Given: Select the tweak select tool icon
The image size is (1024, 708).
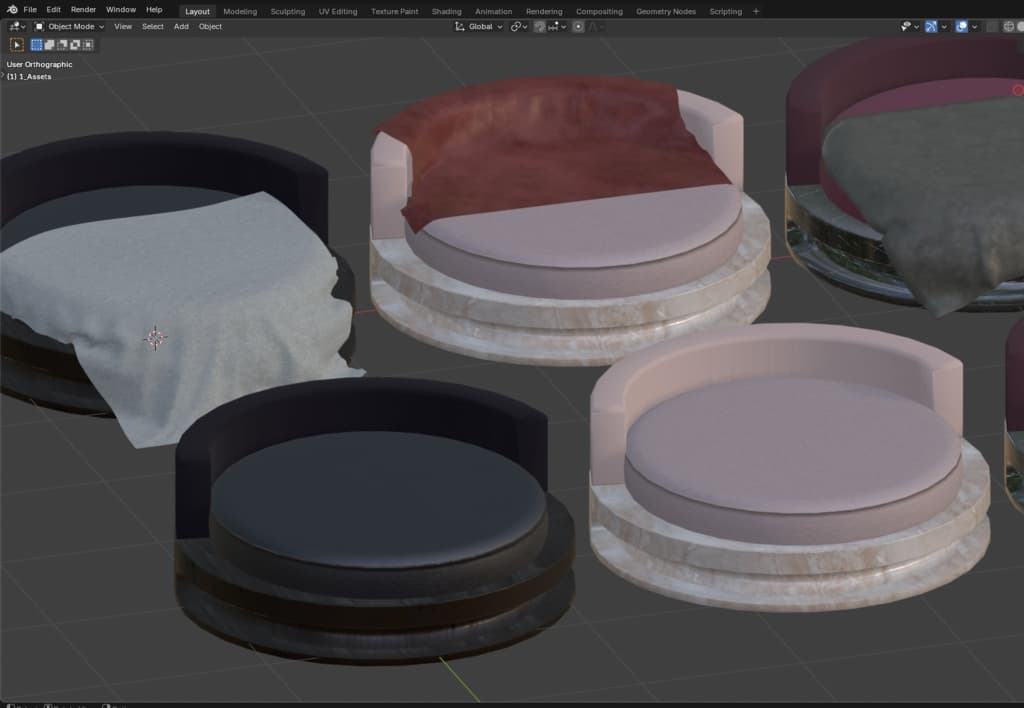Looking at the screenshot, I should pos(17,44).
